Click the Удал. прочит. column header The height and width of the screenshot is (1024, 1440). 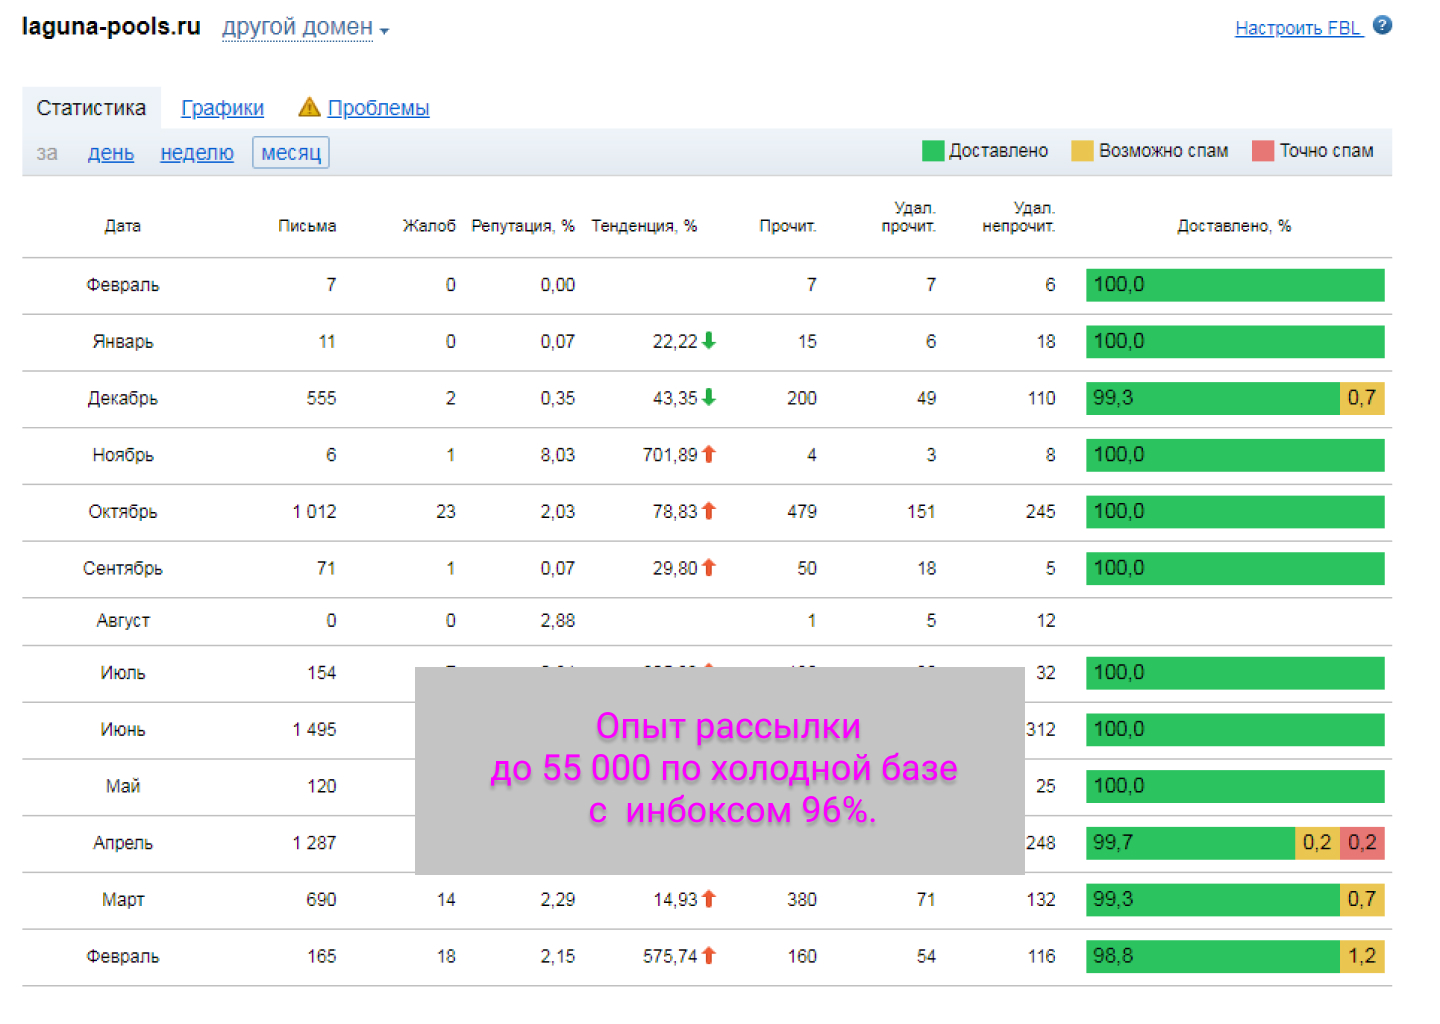coord(909,217)
